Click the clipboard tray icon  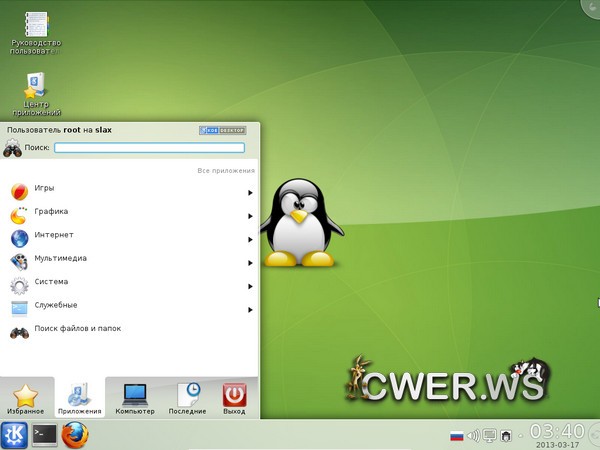507,436
